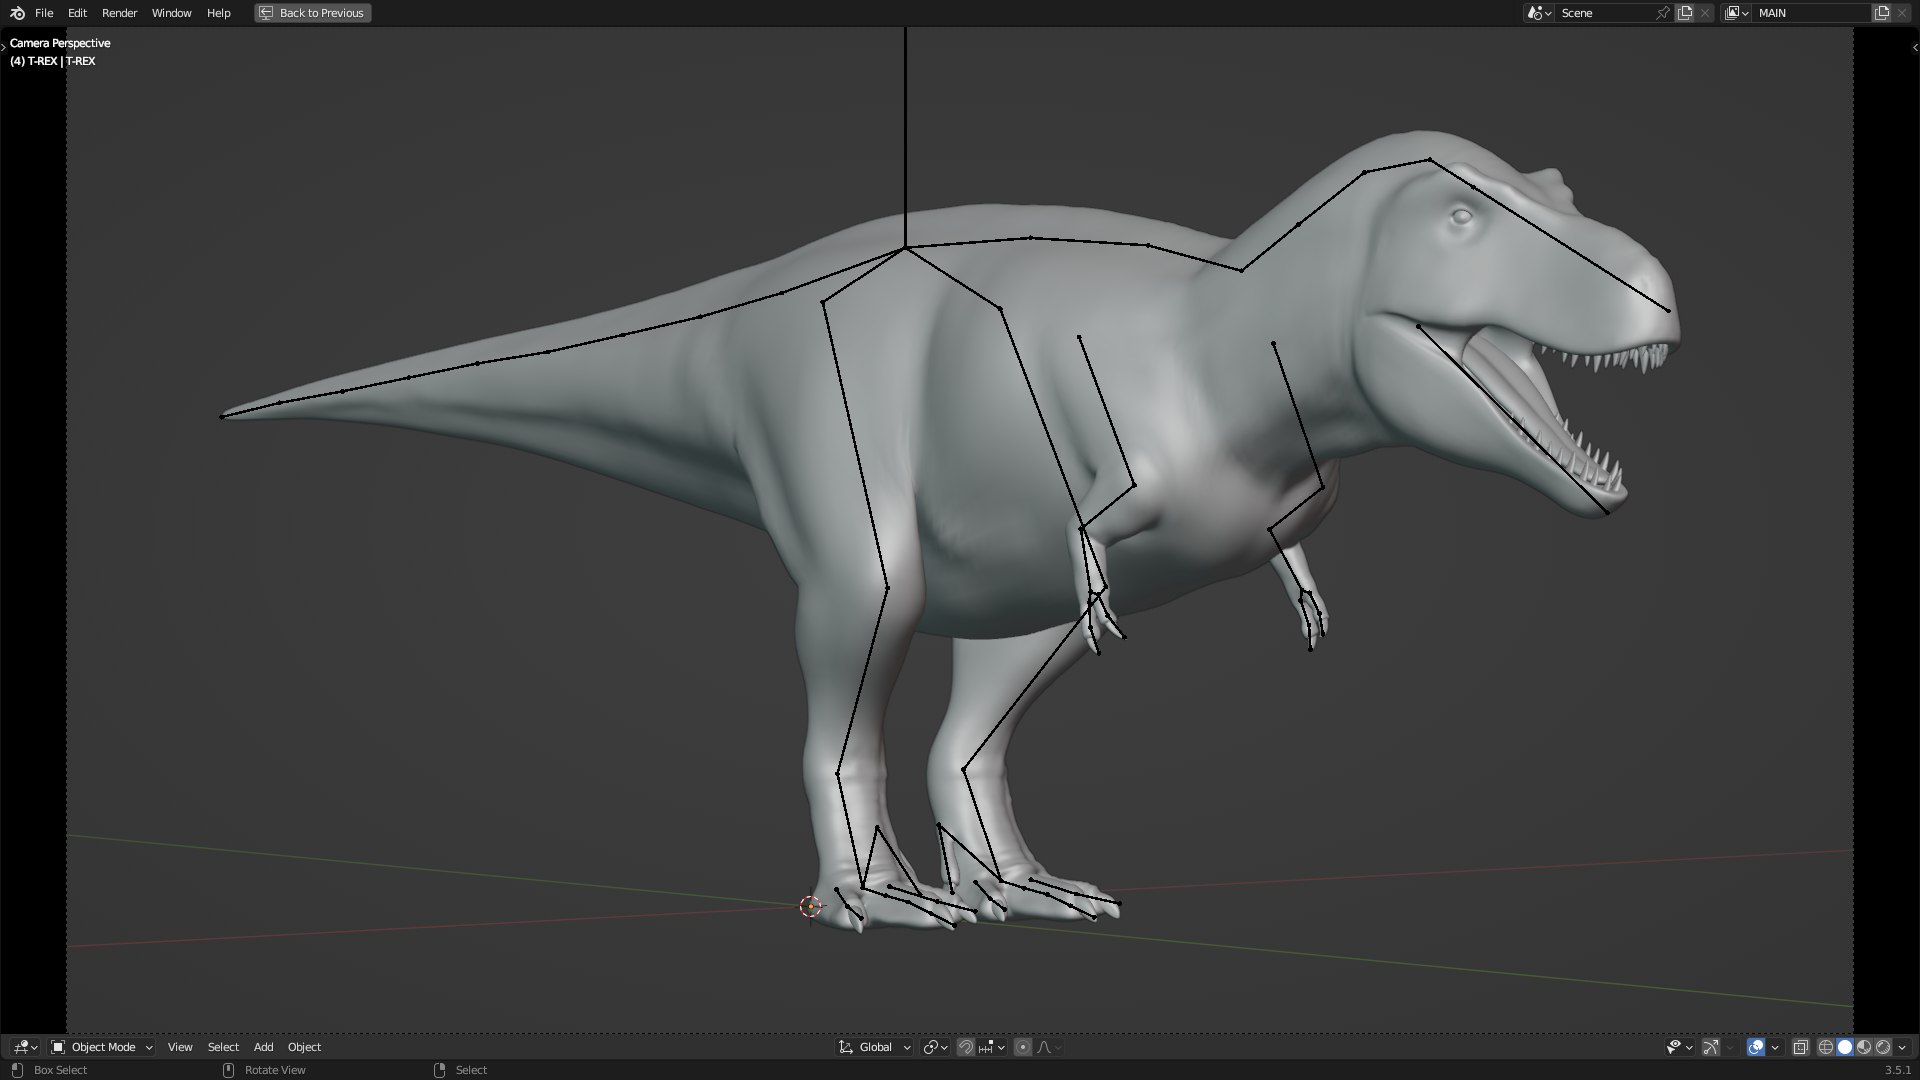Click the Back to Previous button
The height and width of the screenshot is (1080, 1920).
point(312,13)
